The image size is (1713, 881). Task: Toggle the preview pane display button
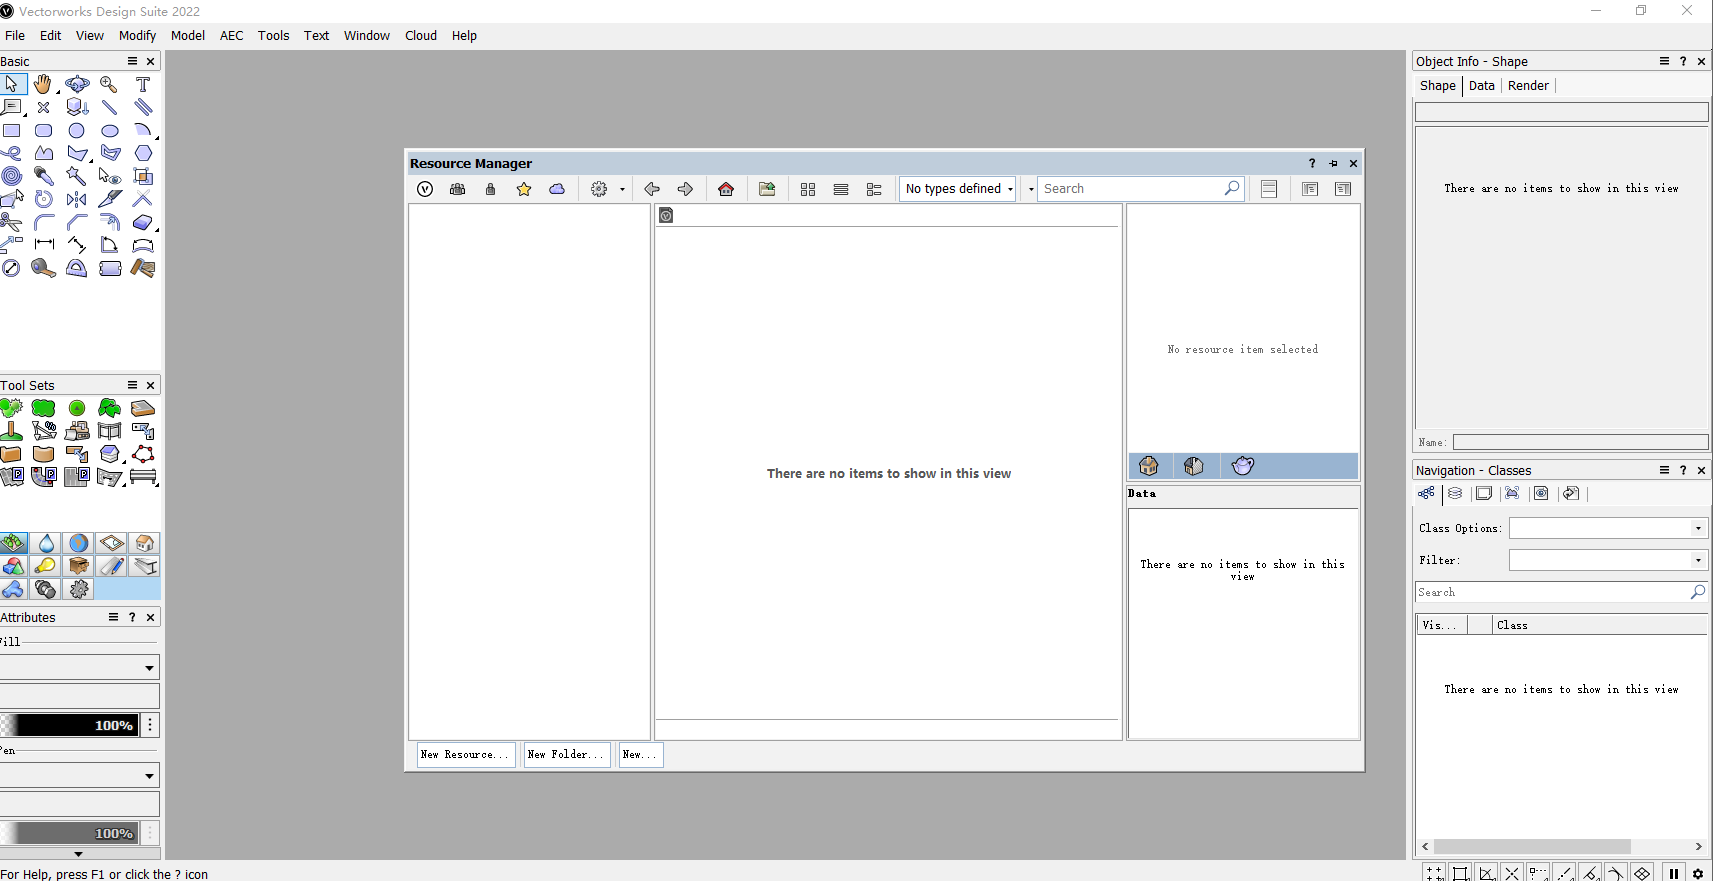1343,189
